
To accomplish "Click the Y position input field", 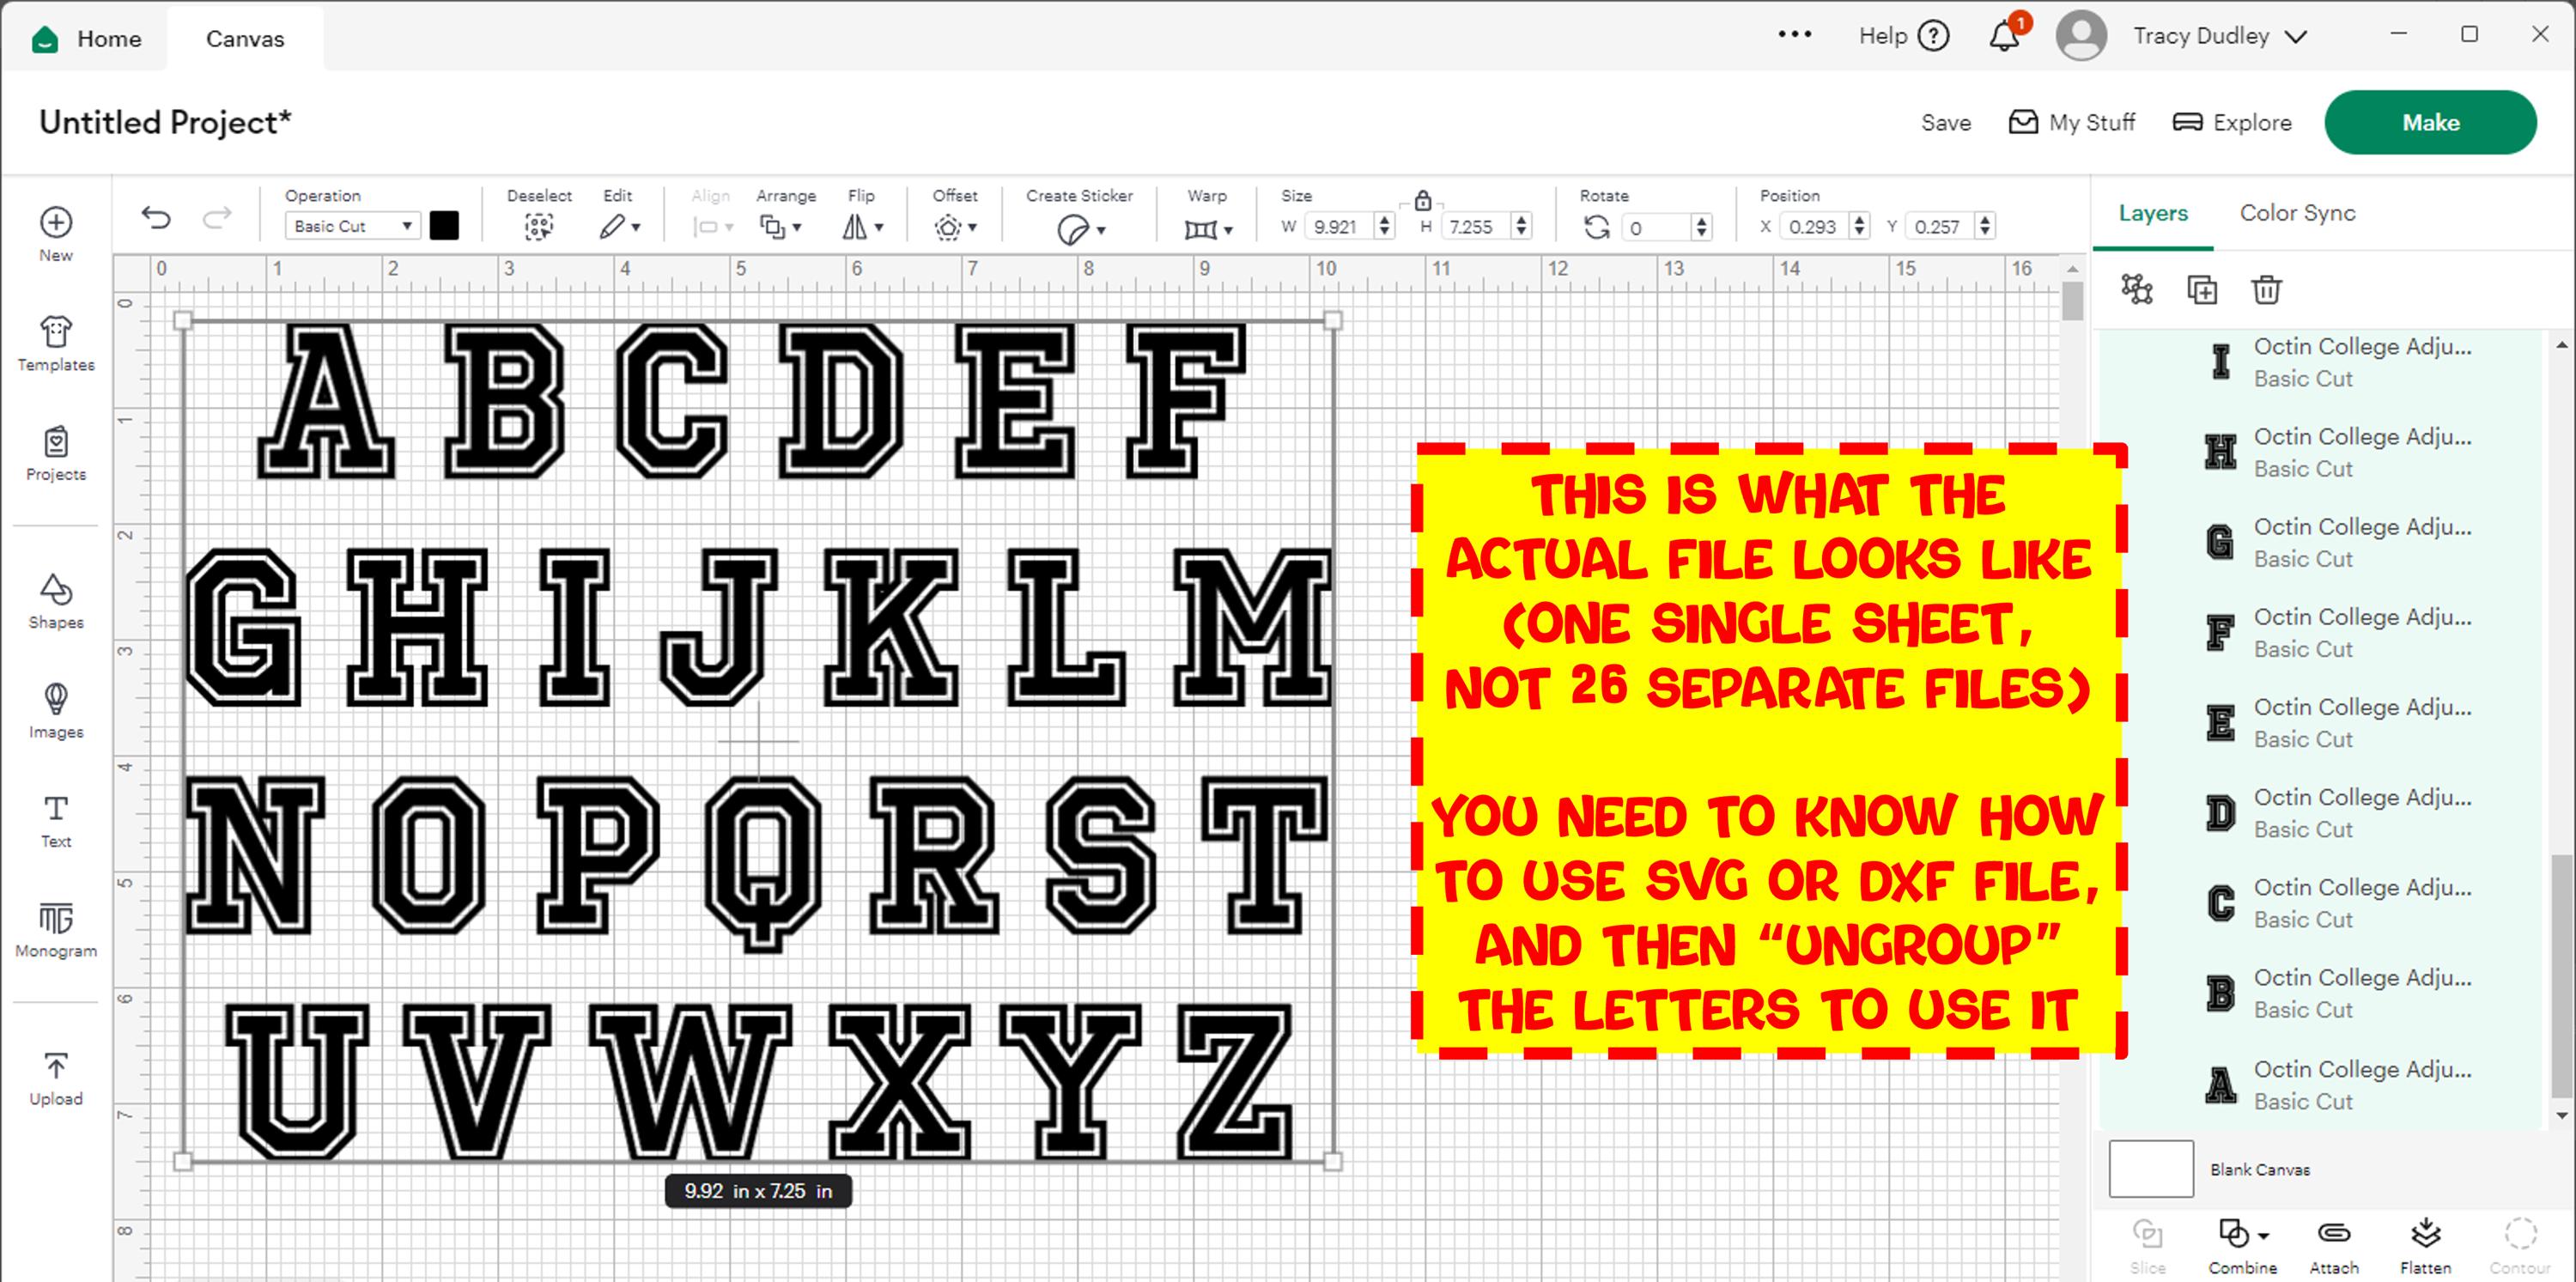I will click(1941, 227).
